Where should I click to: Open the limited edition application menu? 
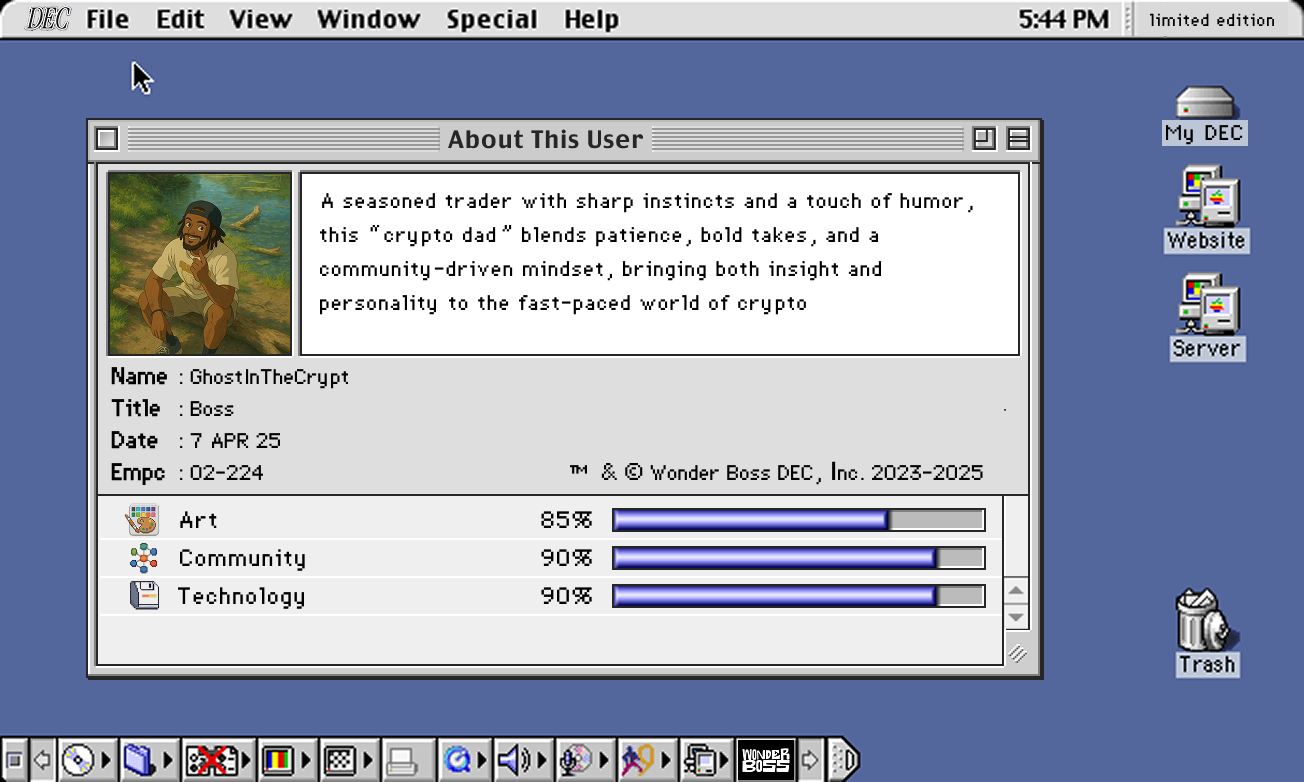point(1212,19)
